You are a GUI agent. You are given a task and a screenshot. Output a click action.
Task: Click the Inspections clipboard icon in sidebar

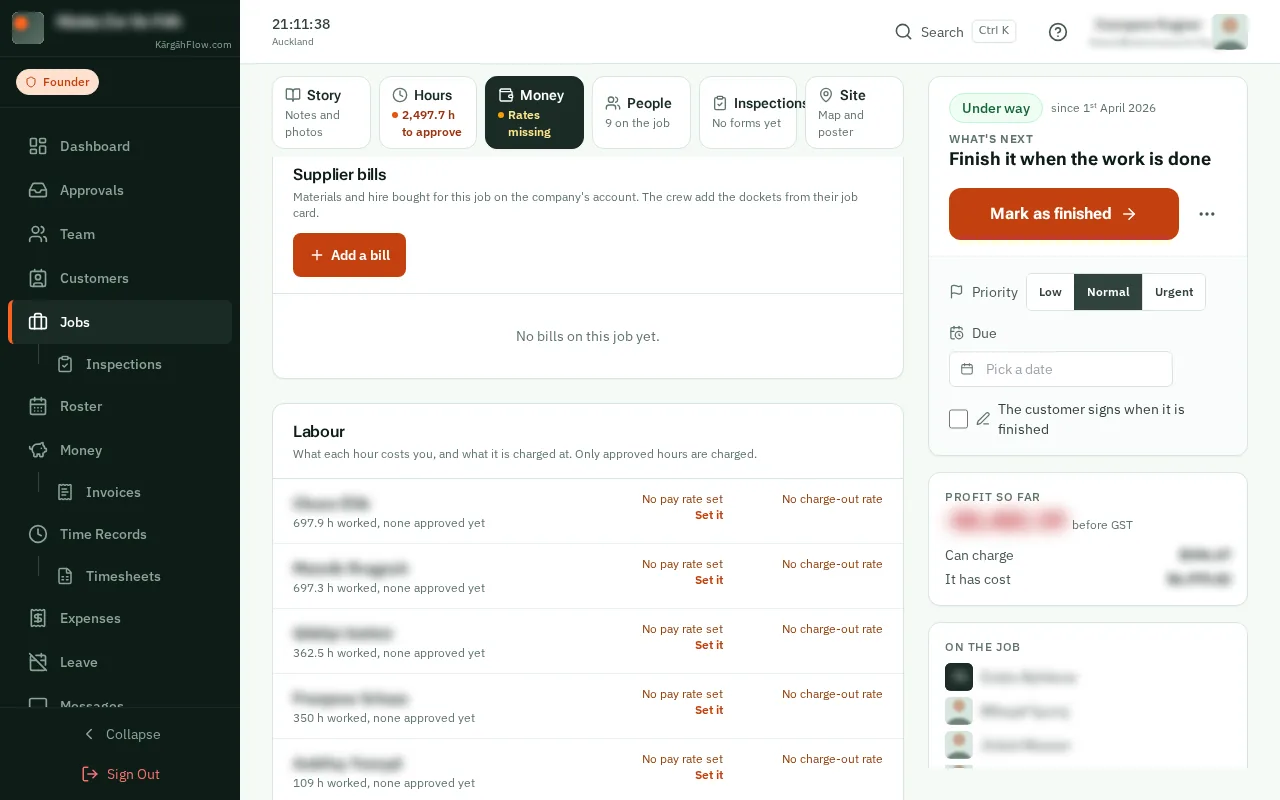point(65,364)
